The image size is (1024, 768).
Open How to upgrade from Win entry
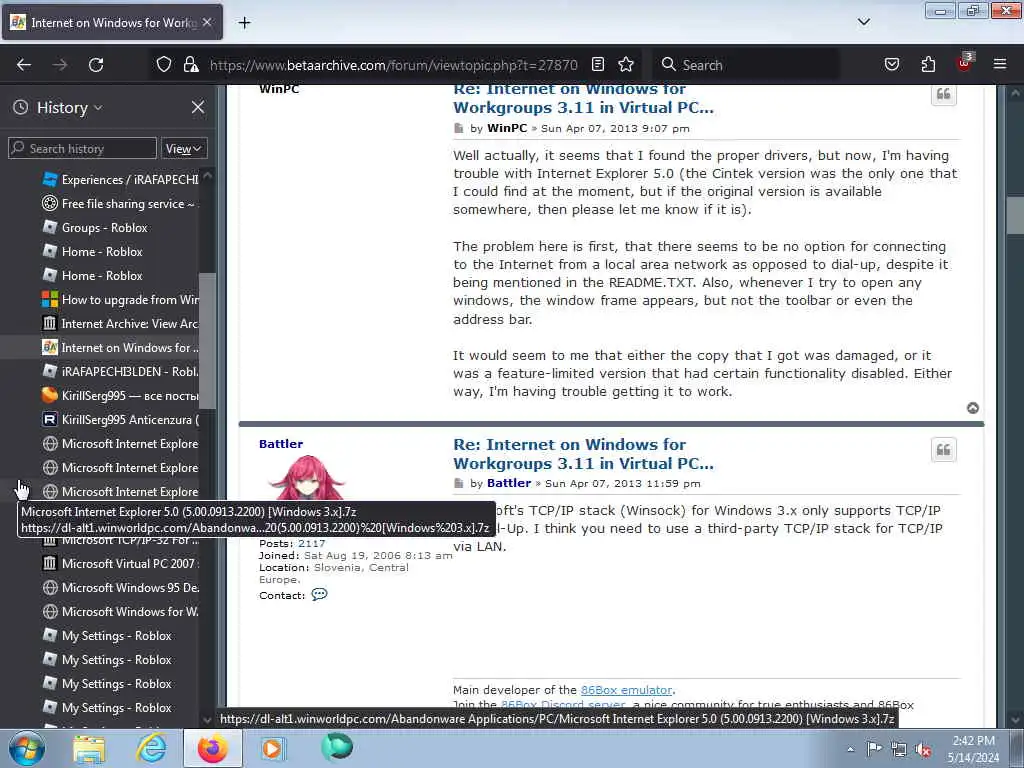pos(120,300)
